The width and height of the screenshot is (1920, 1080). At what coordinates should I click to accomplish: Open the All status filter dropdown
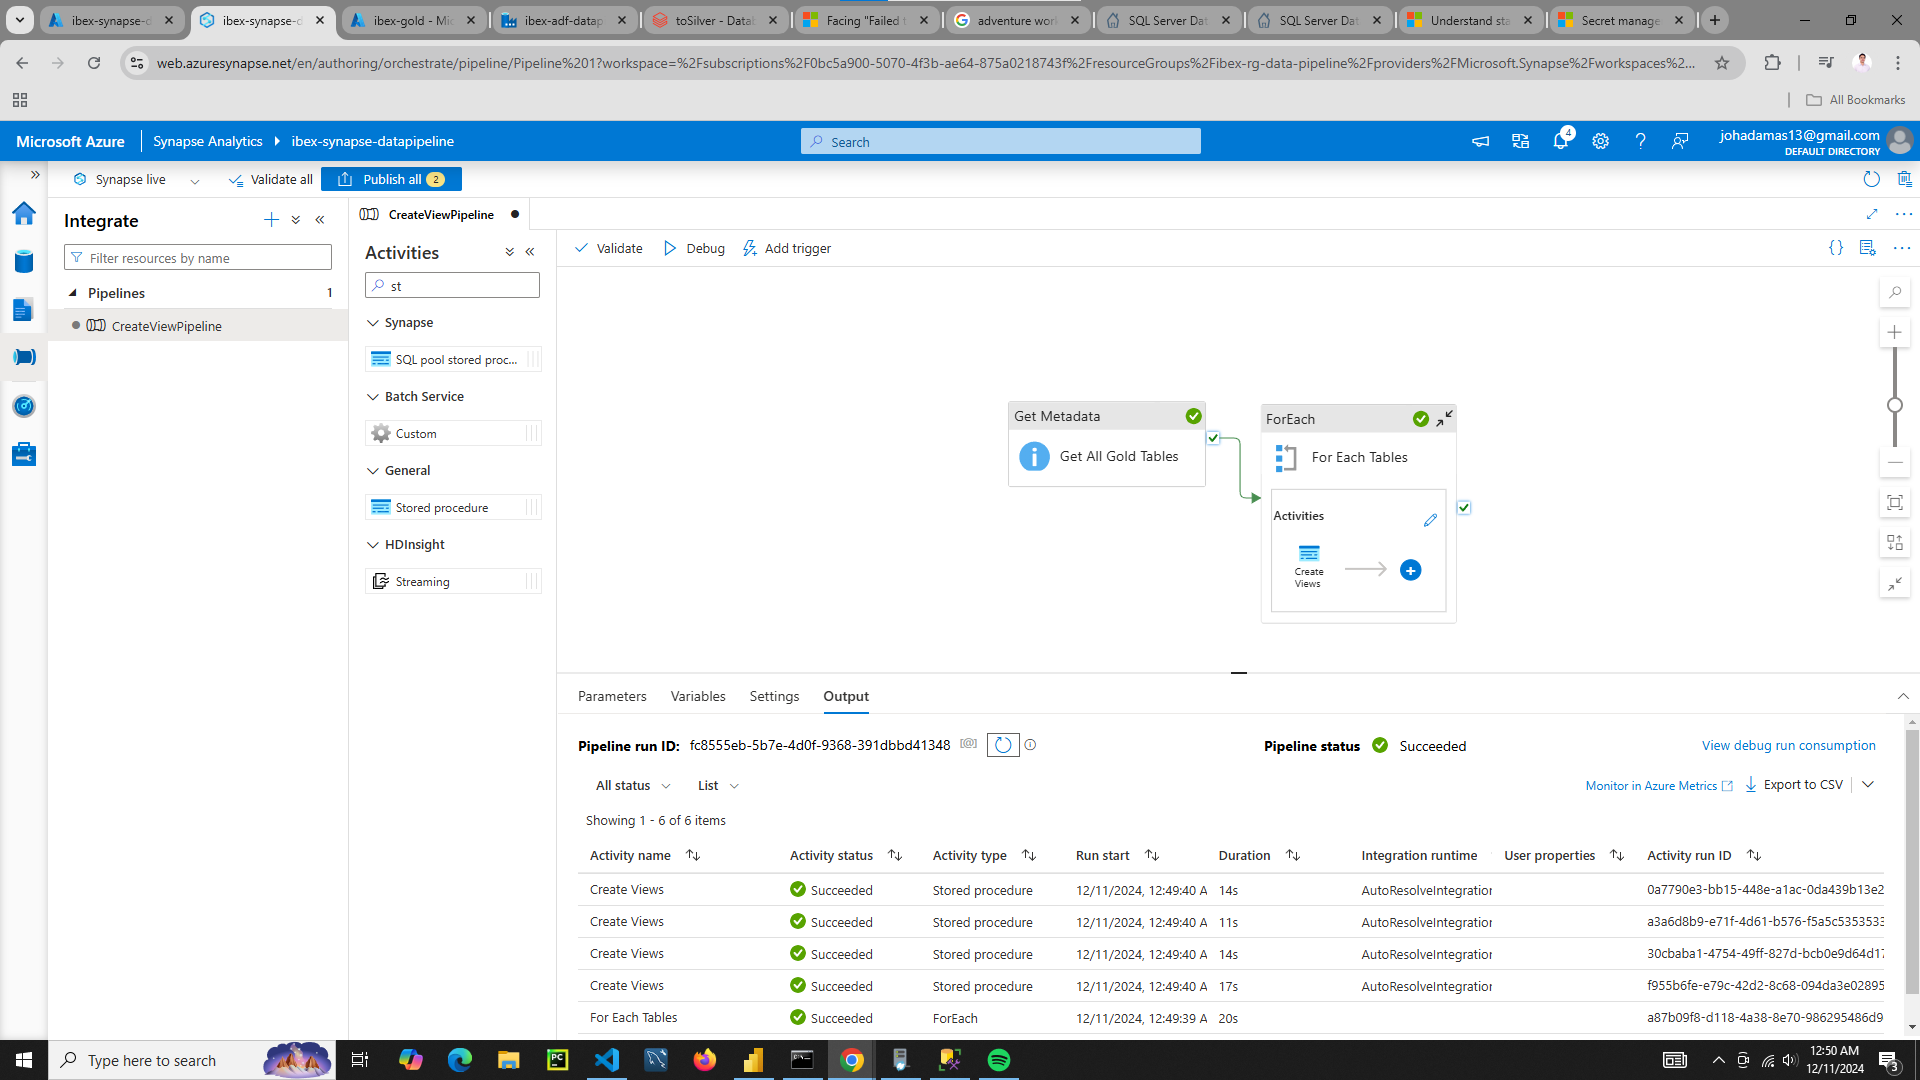[633, 786]
